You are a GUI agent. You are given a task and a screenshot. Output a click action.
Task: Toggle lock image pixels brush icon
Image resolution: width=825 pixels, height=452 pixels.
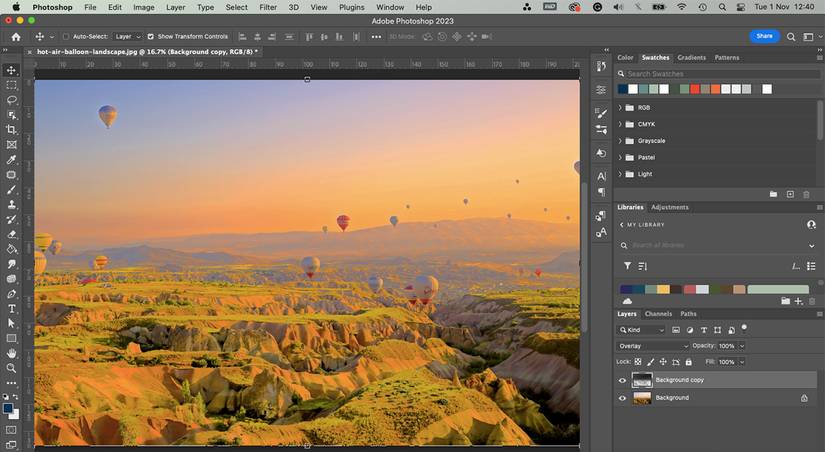pyautogui.click(x=650, y=362)
